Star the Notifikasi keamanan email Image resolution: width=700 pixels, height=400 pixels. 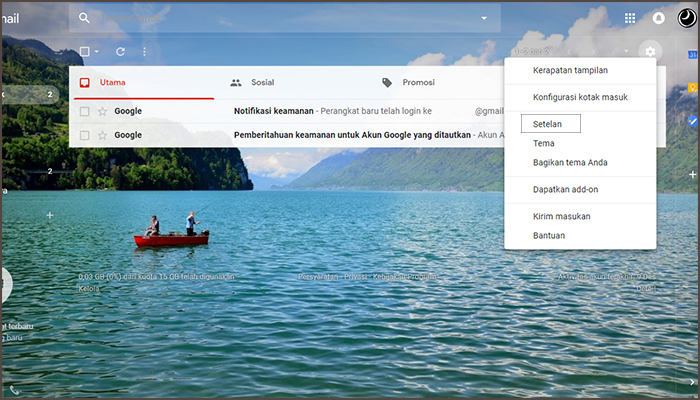101,112
